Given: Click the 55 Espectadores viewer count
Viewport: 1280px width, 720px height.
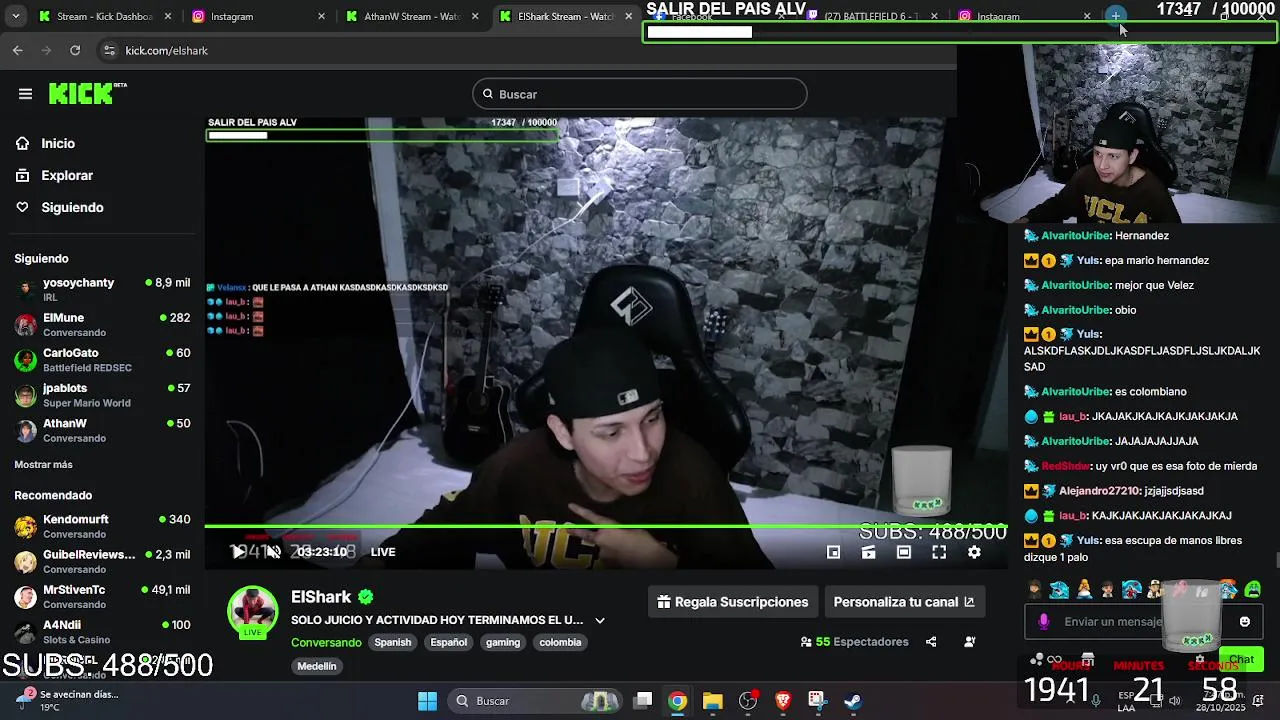Looking at the screenshot, I should point(854,642).
